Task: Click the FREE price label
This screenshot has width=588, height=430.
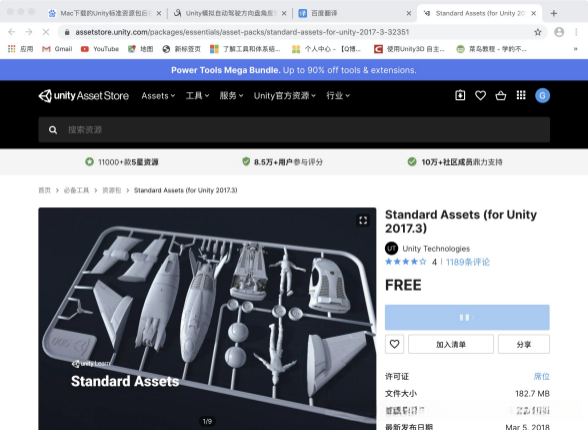Action: [x=403, y=285]
